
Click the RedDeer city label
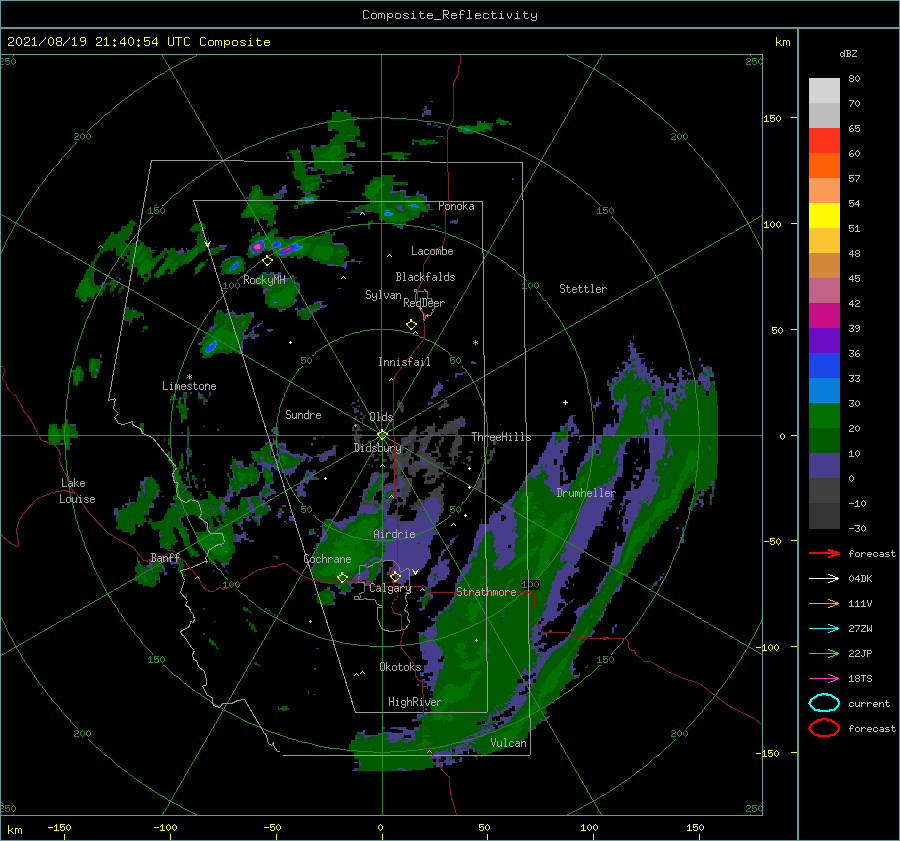(424, 303)
